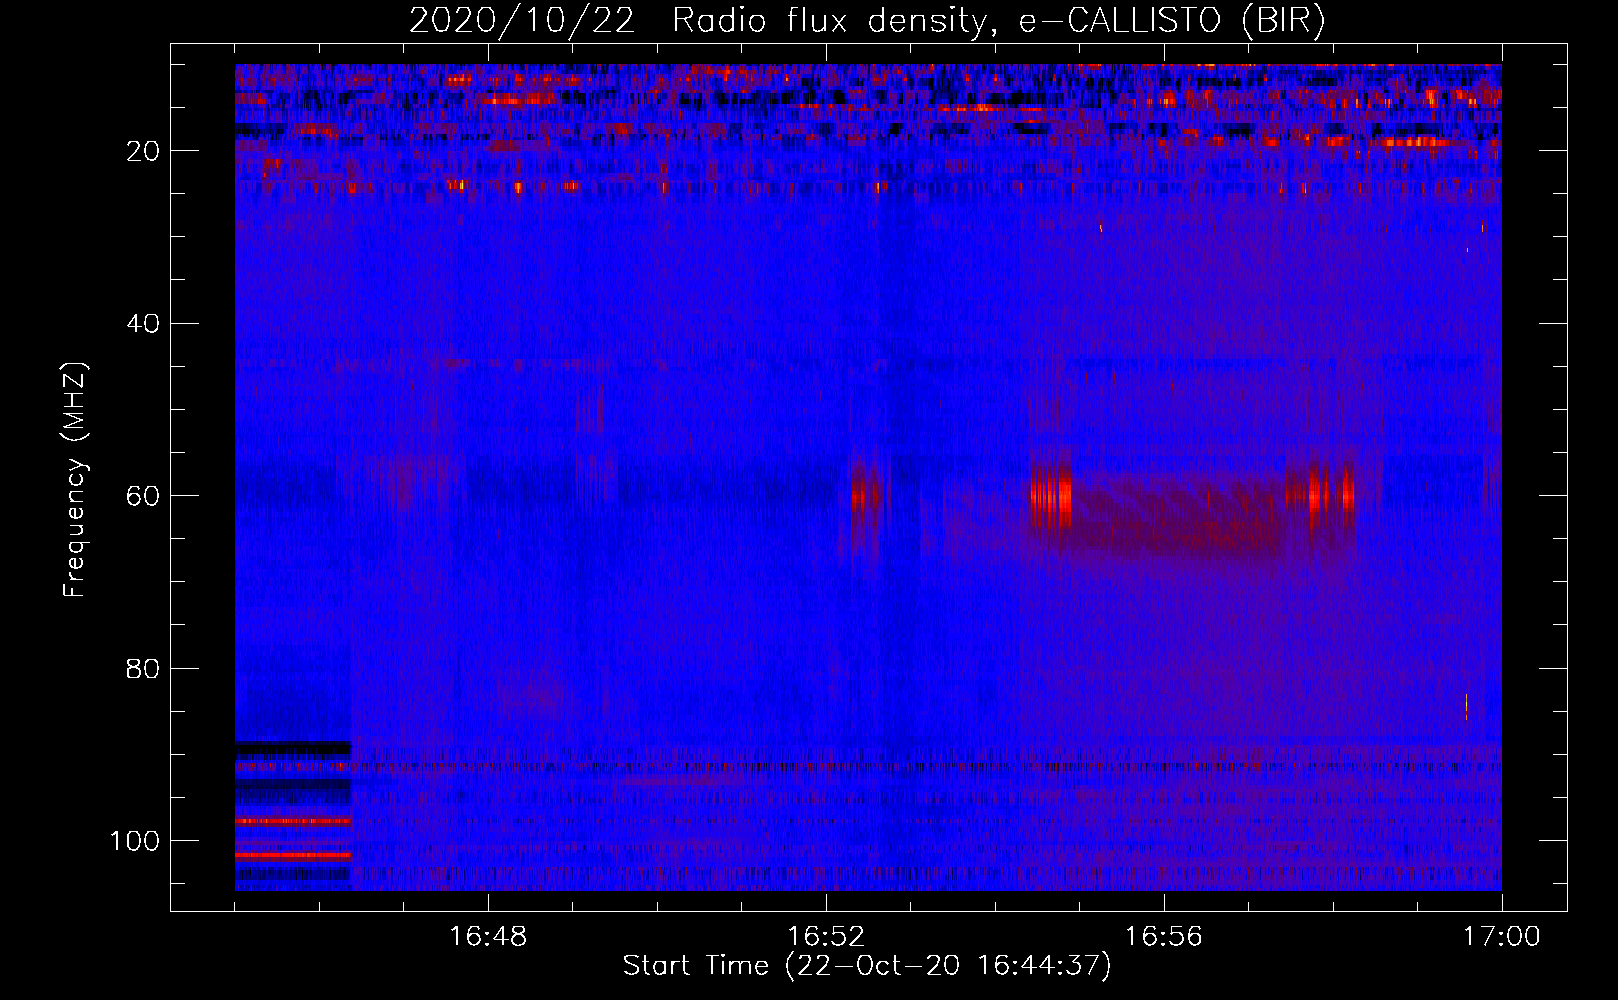Click the bright red burst at 60 MHz near 16:54:30
The height and width of the screenshot is (1000, 1618).
pyautogui.click(x=1051, y=495)
